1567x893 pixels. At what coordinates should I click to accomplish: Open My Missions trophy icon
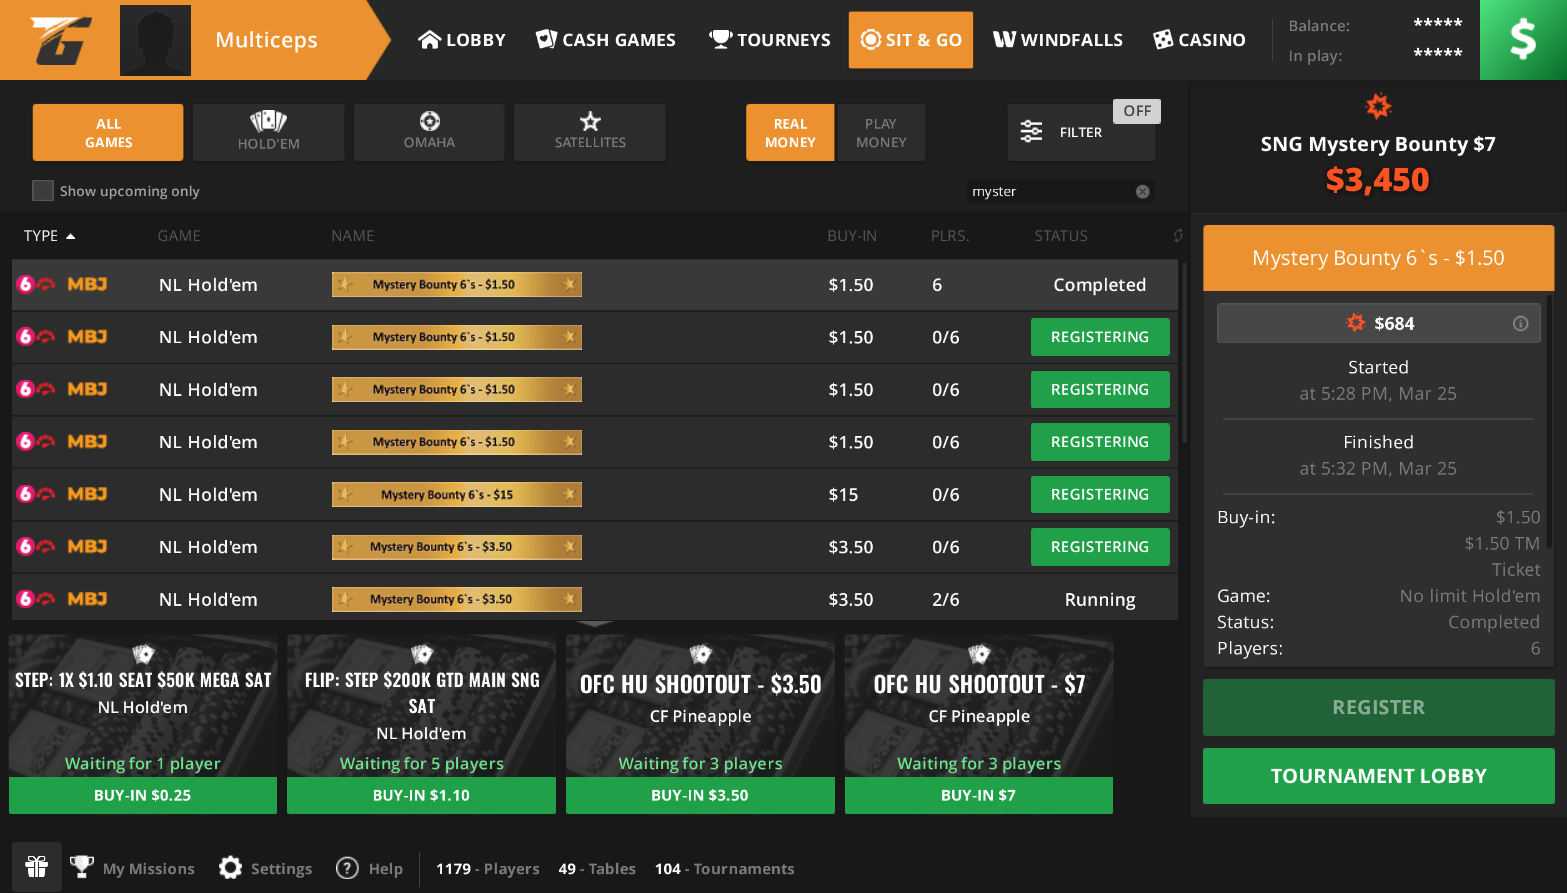82,868
